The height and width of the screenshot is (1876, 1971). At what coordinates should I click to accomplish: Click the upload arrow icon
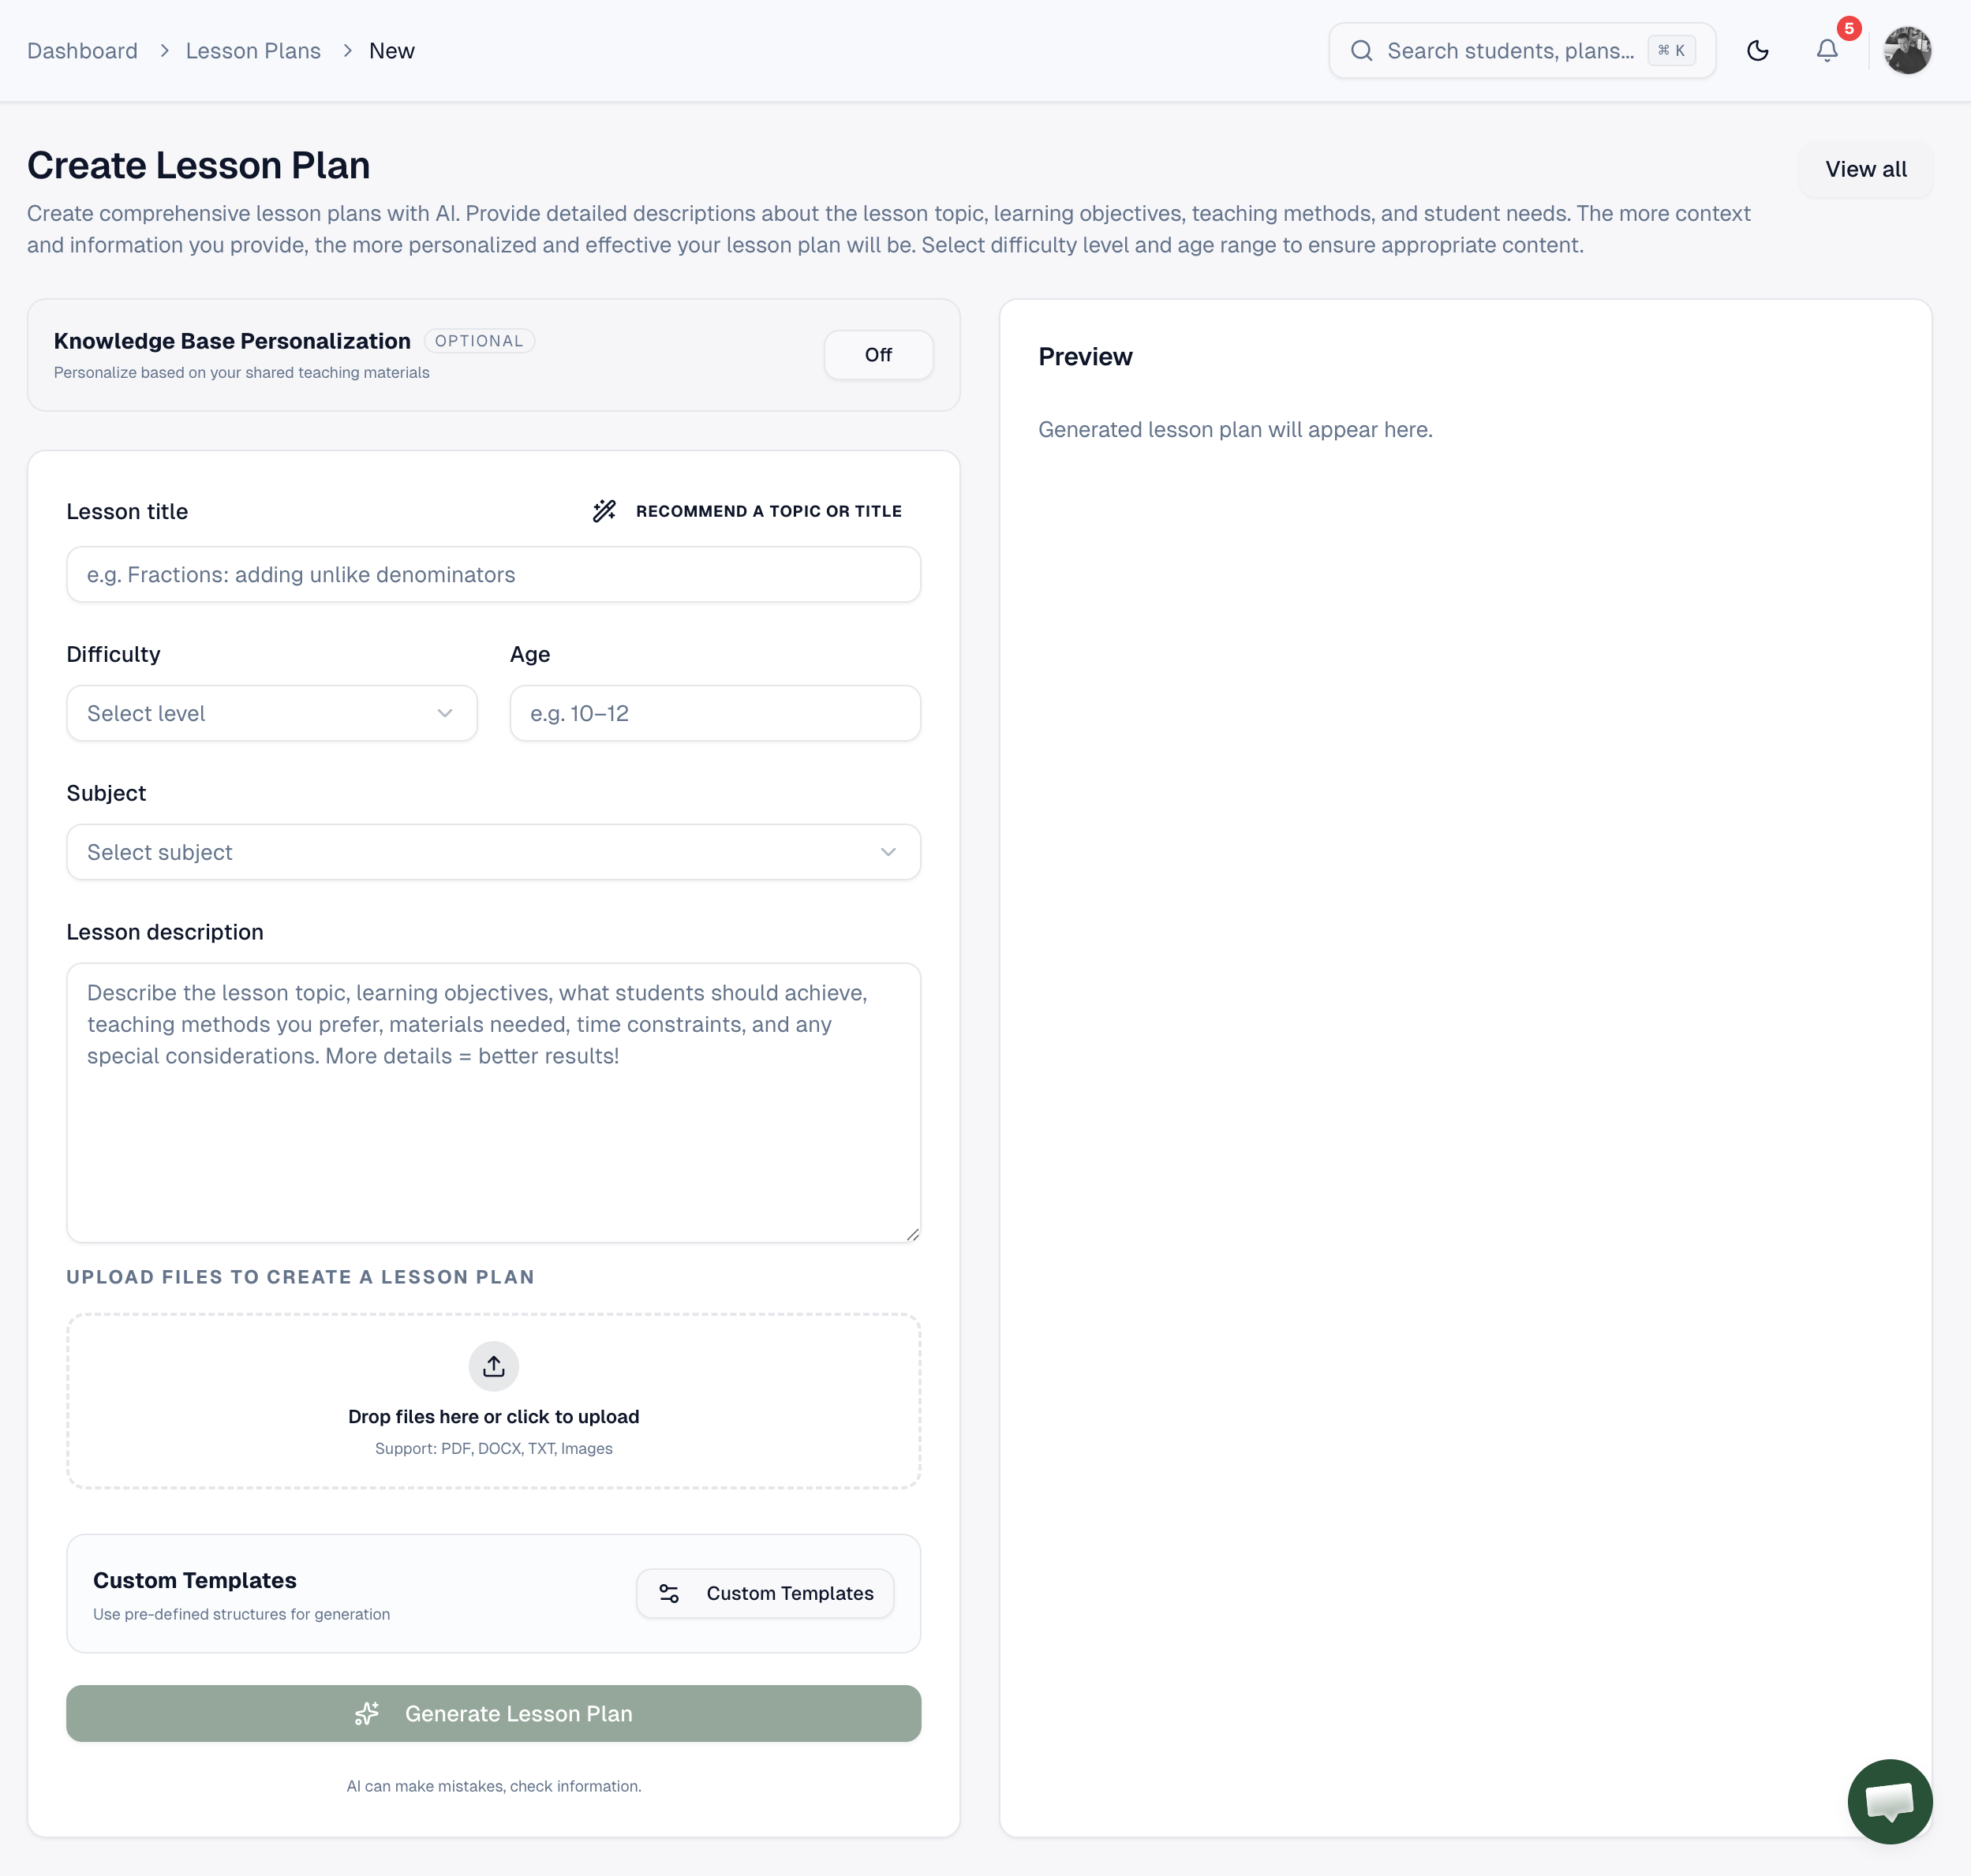pos(493,1366)
